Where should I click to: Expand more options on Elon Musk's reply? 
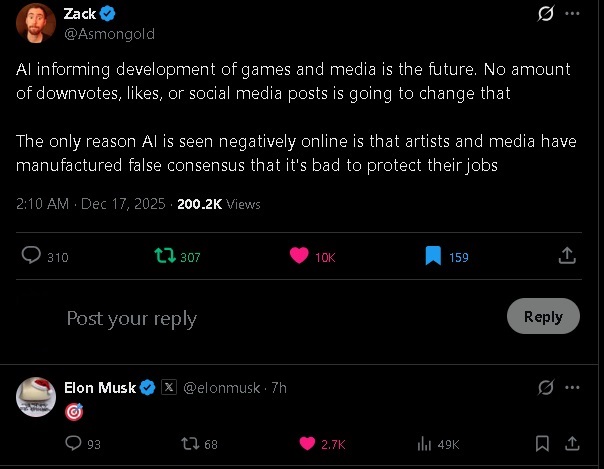pos(572,387)
